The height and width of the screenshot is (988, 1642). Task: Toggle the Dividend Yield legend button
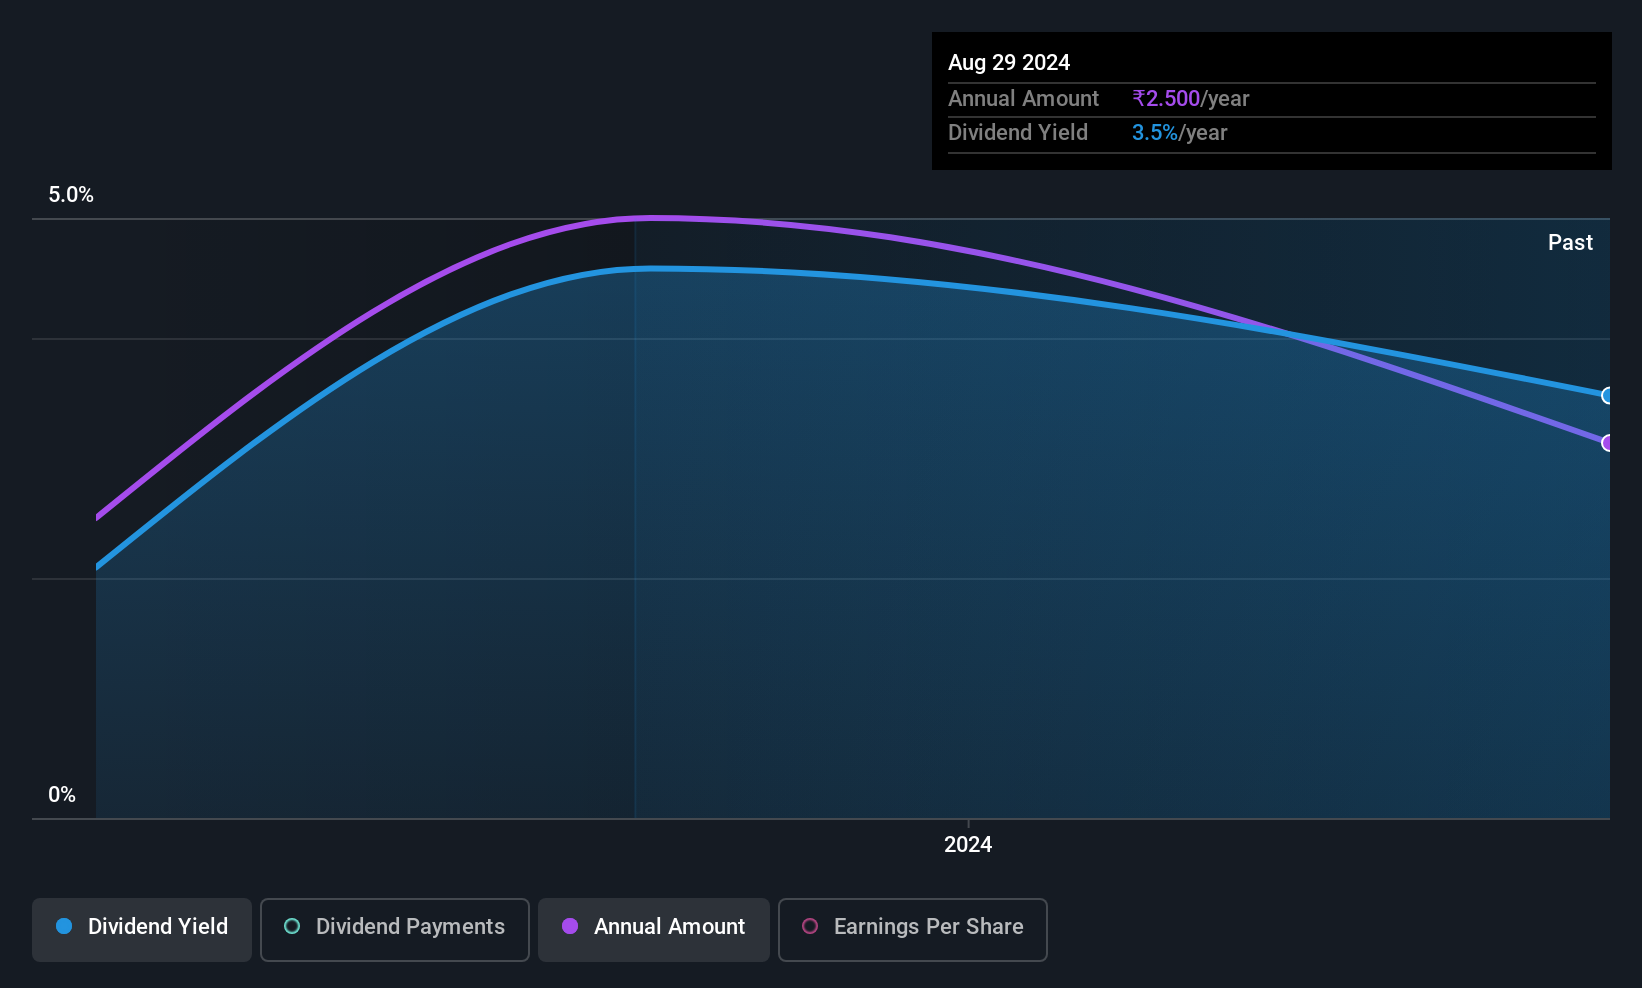[141, 929]
